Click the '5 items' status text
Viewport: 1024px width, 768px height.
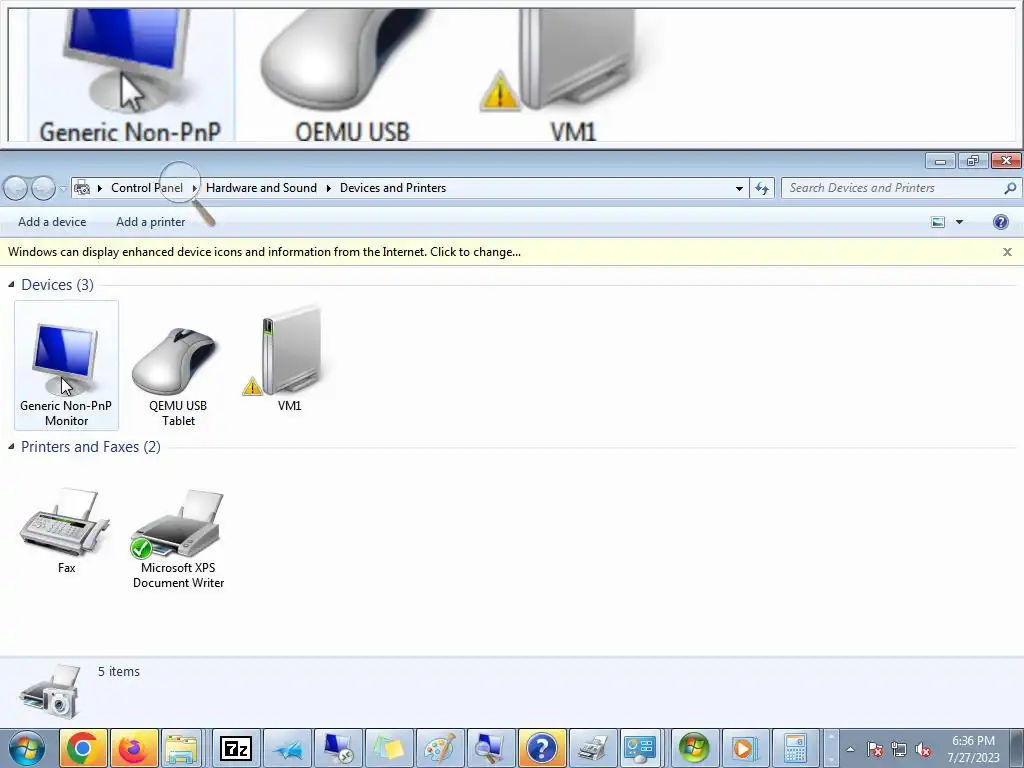(119, 671)
